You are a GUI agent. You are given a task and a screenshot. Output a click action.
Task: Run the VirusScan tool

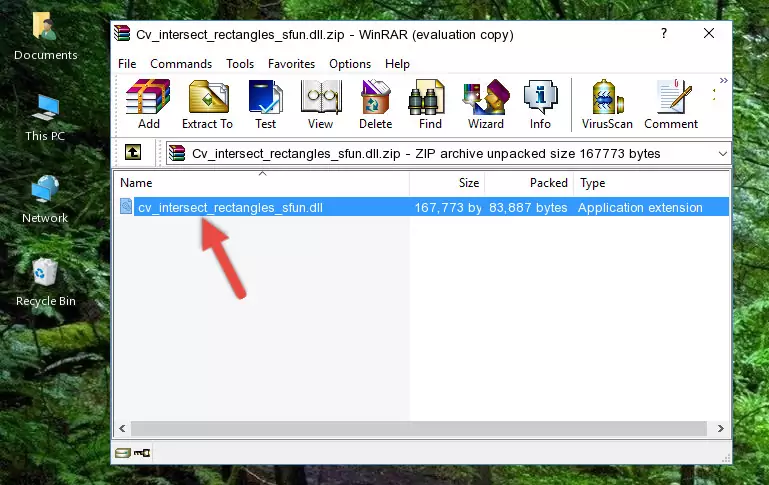607,104
